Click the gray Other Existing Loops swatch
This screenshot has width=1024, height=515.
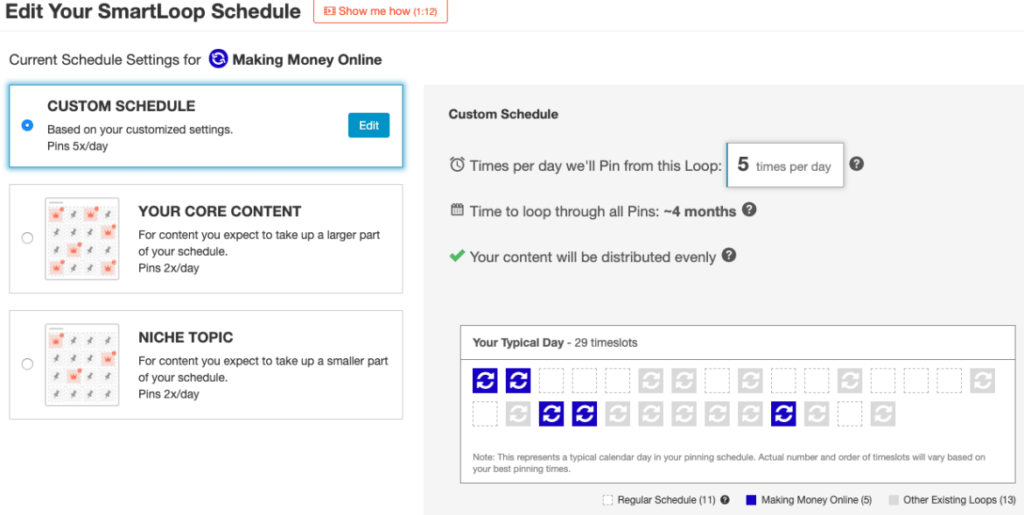[893, 500]
